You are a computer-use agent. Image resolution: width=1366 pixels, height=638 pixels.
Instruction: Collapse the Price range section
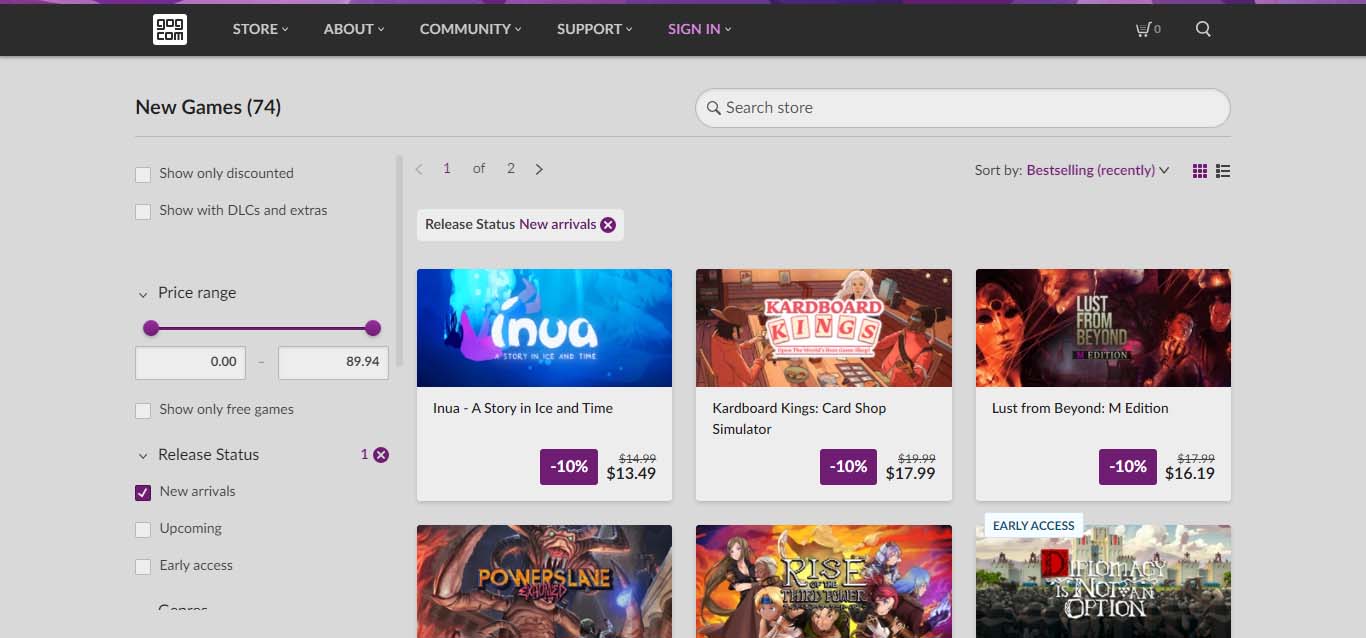coord(143,293)
